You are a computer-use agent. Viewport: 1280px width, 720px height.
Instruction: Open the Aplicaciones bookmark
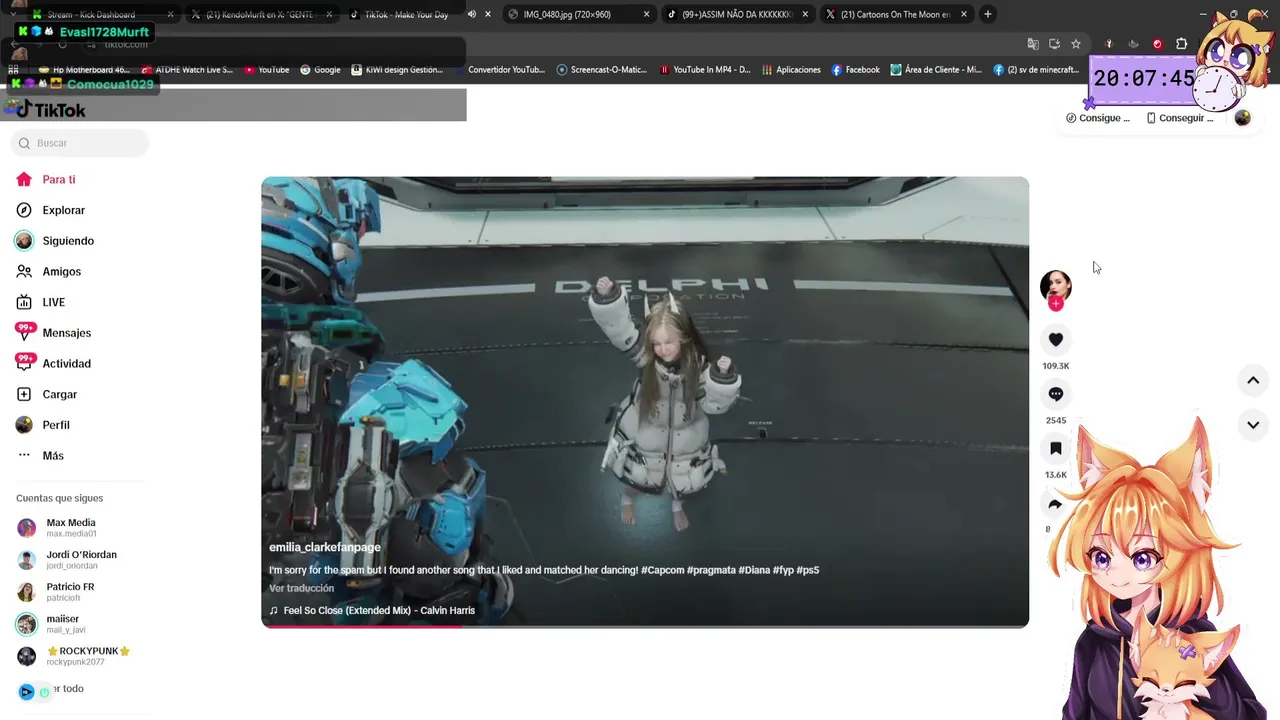click(x=791, y=70)
